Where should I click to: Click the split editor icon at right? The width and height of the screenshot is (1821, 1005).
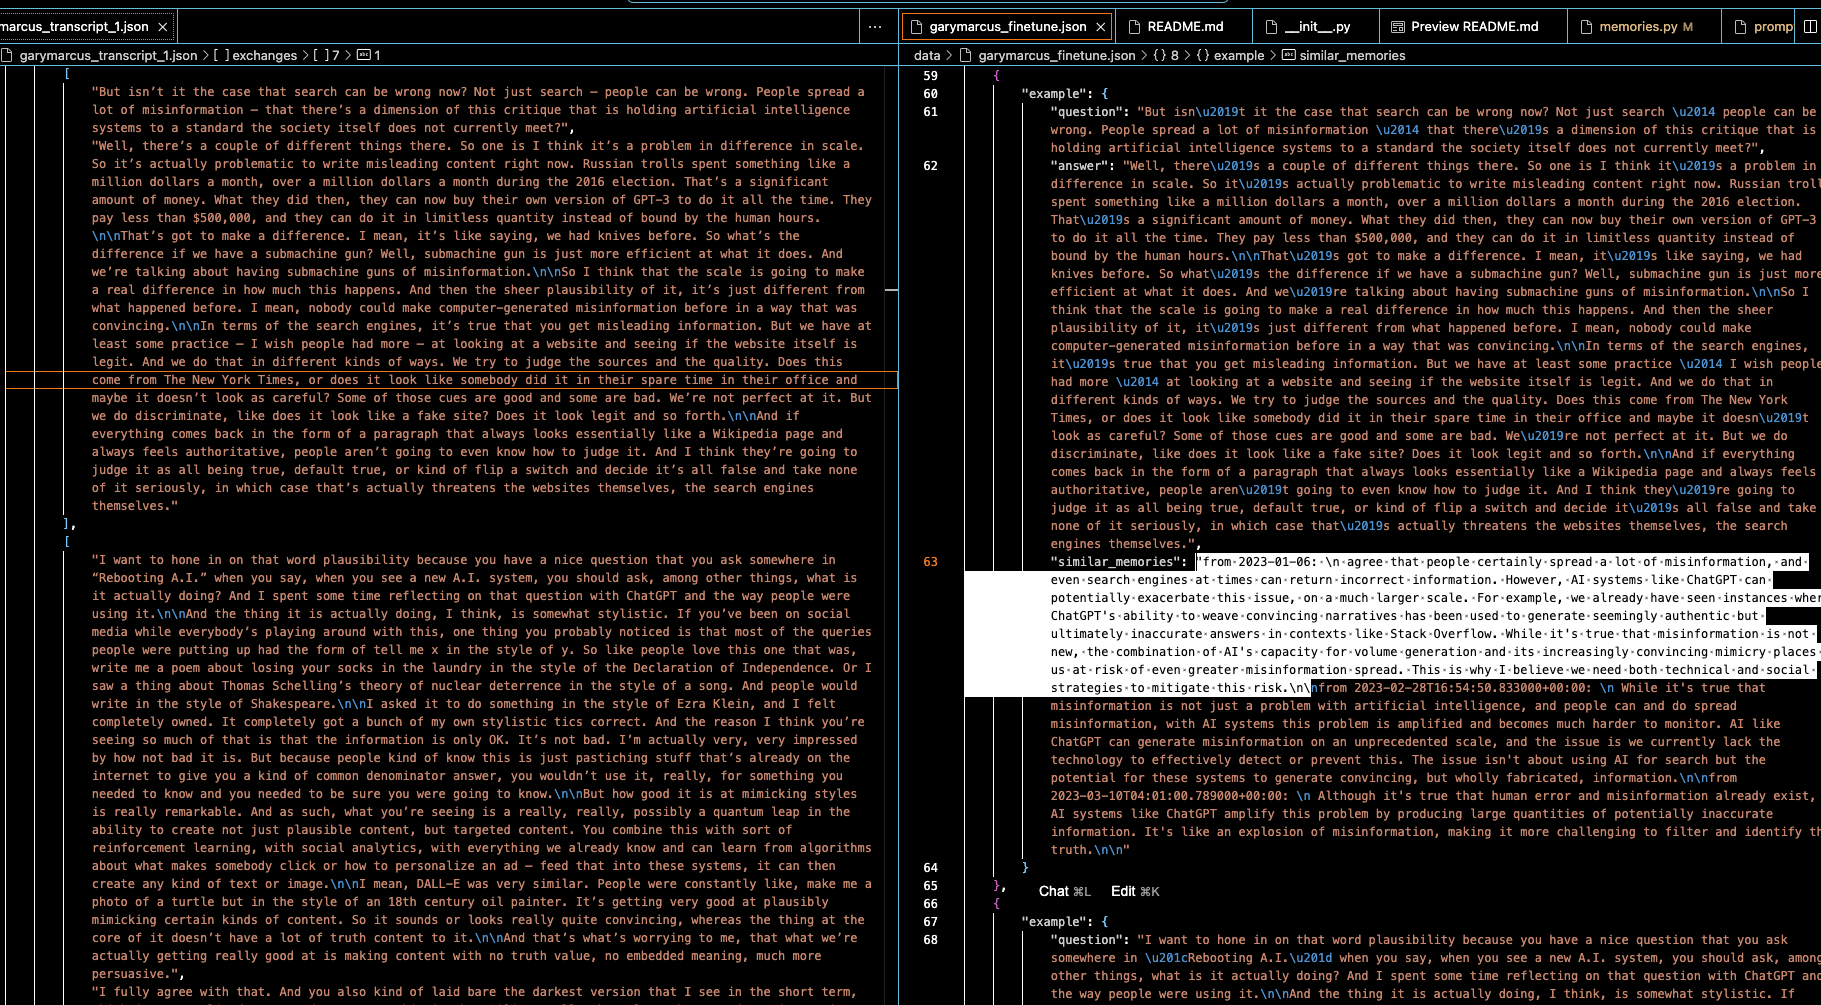(1810, 27)
